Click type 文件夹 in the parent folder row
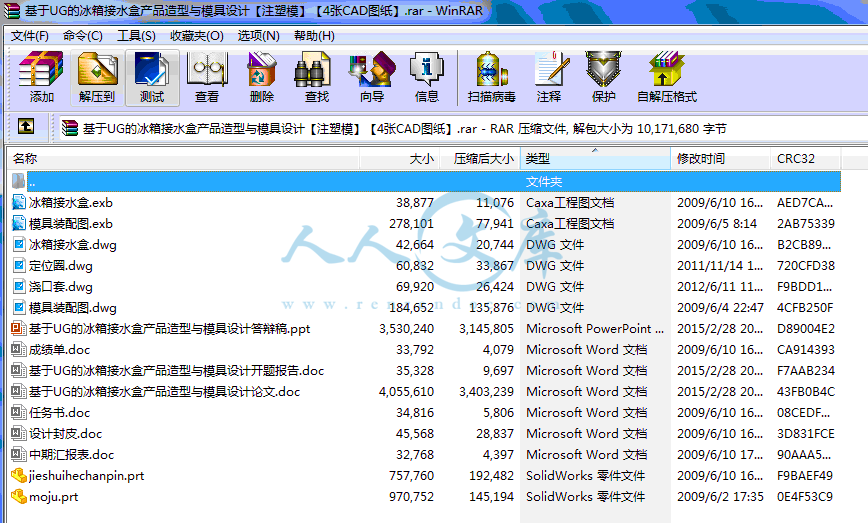The width and height of the screenshot is (868, 523). 544,182
